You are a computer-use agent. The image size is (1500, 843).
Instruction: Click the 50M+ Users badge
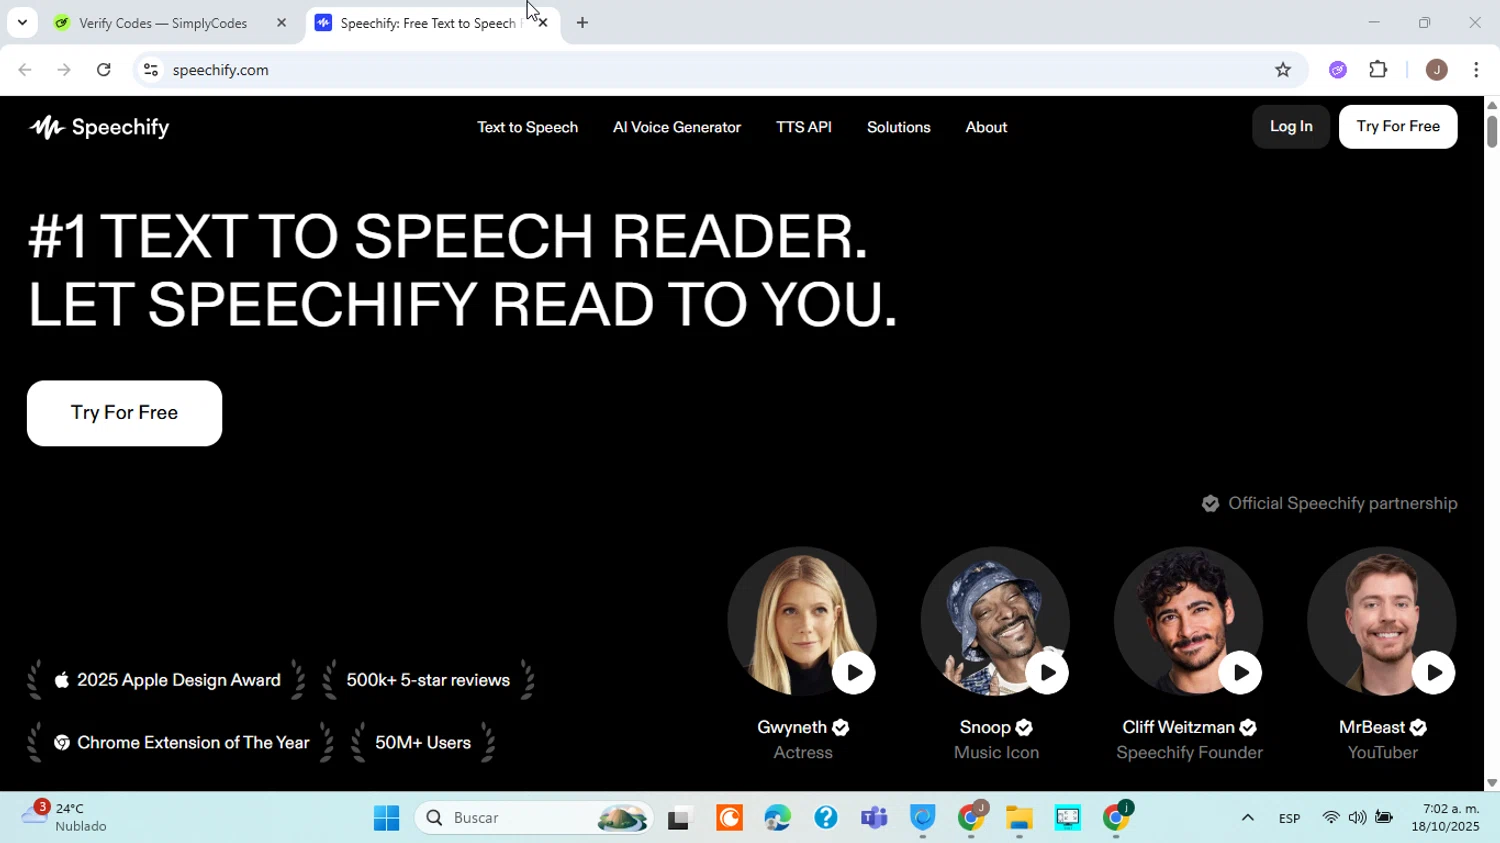tap(423, 743)
